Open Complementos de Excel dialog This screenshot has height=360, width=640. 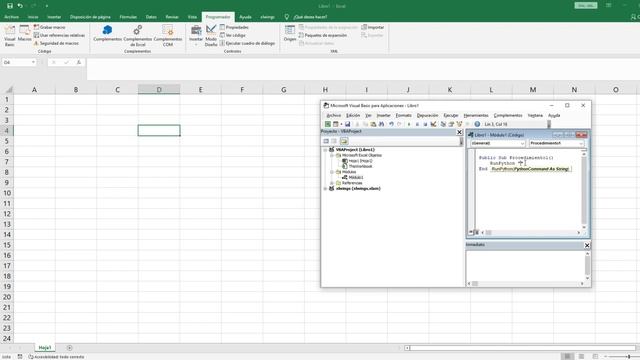point(138,36)
